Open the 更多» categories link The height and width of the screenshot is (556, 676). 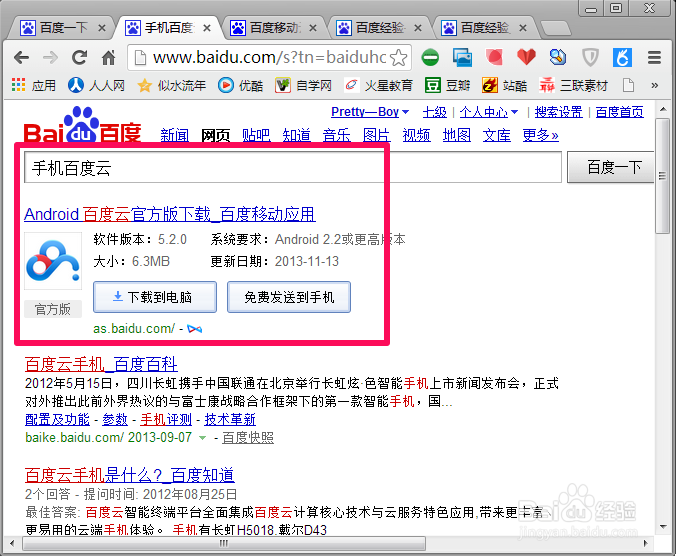coord(541,135)
